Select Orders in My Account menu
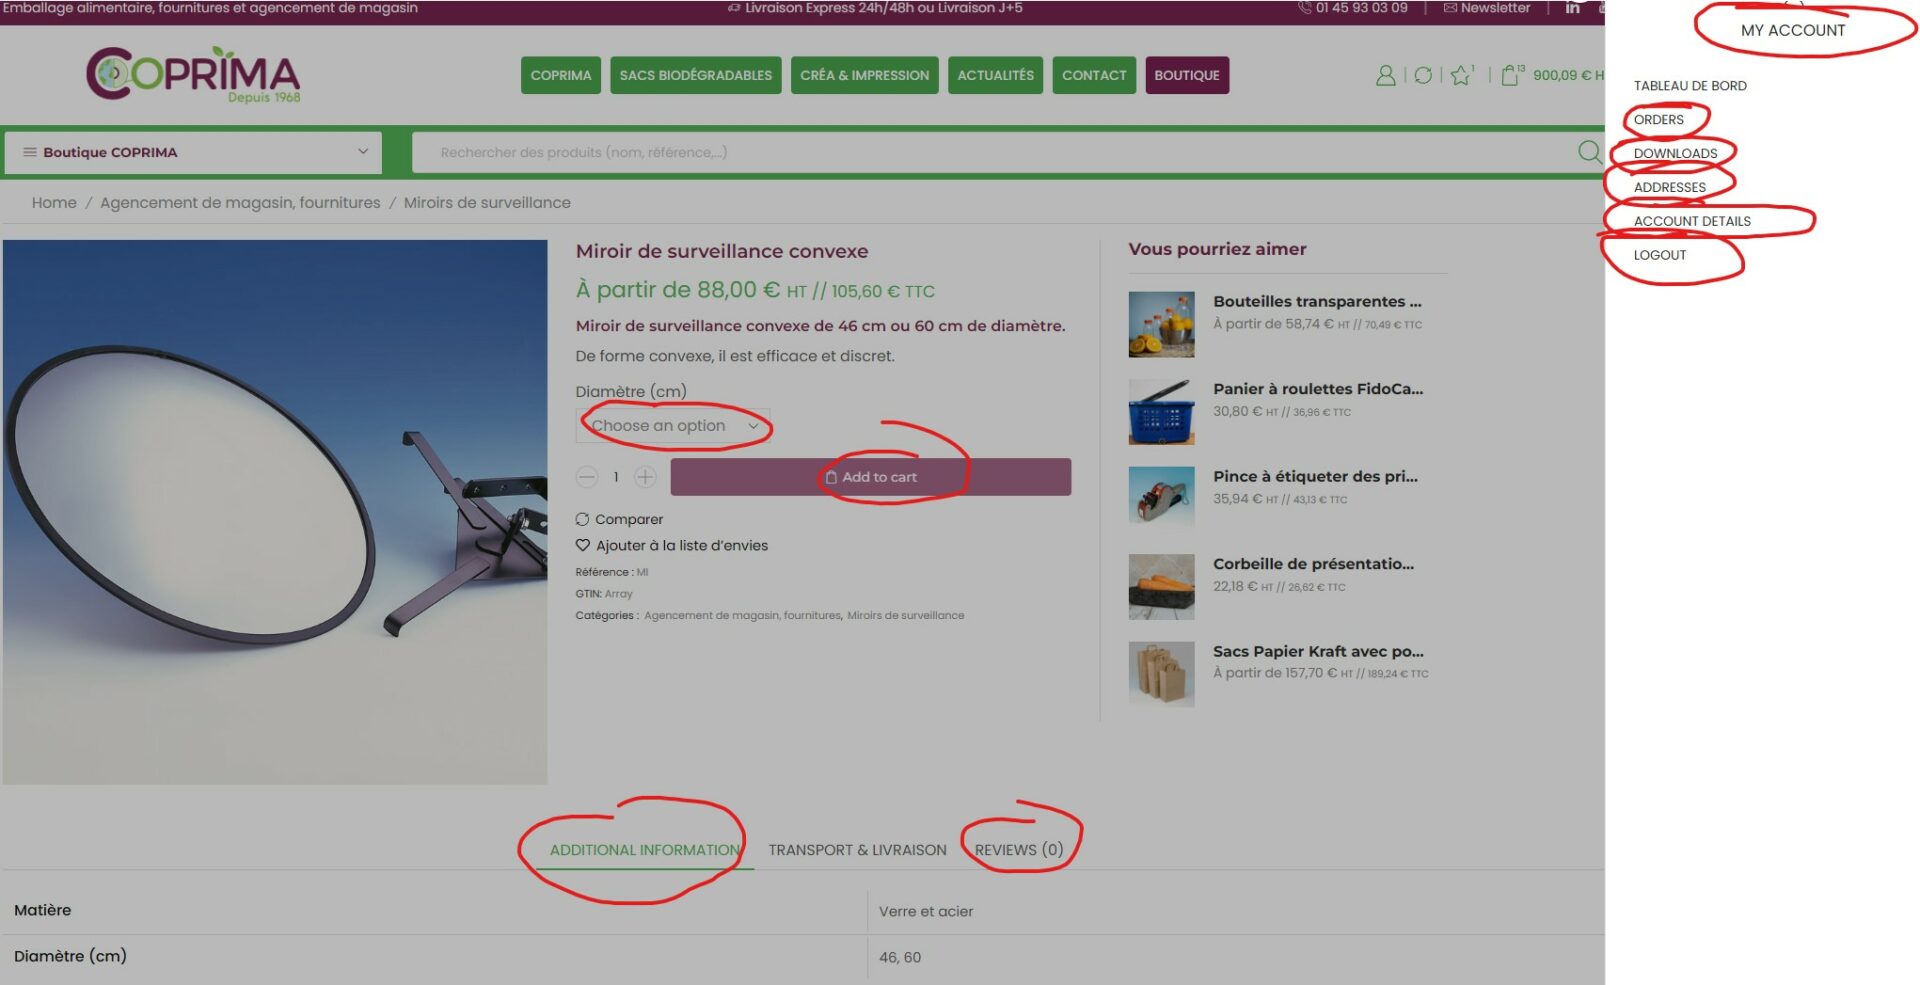The image size is (1920, 985). click(x=1658, y=120)
